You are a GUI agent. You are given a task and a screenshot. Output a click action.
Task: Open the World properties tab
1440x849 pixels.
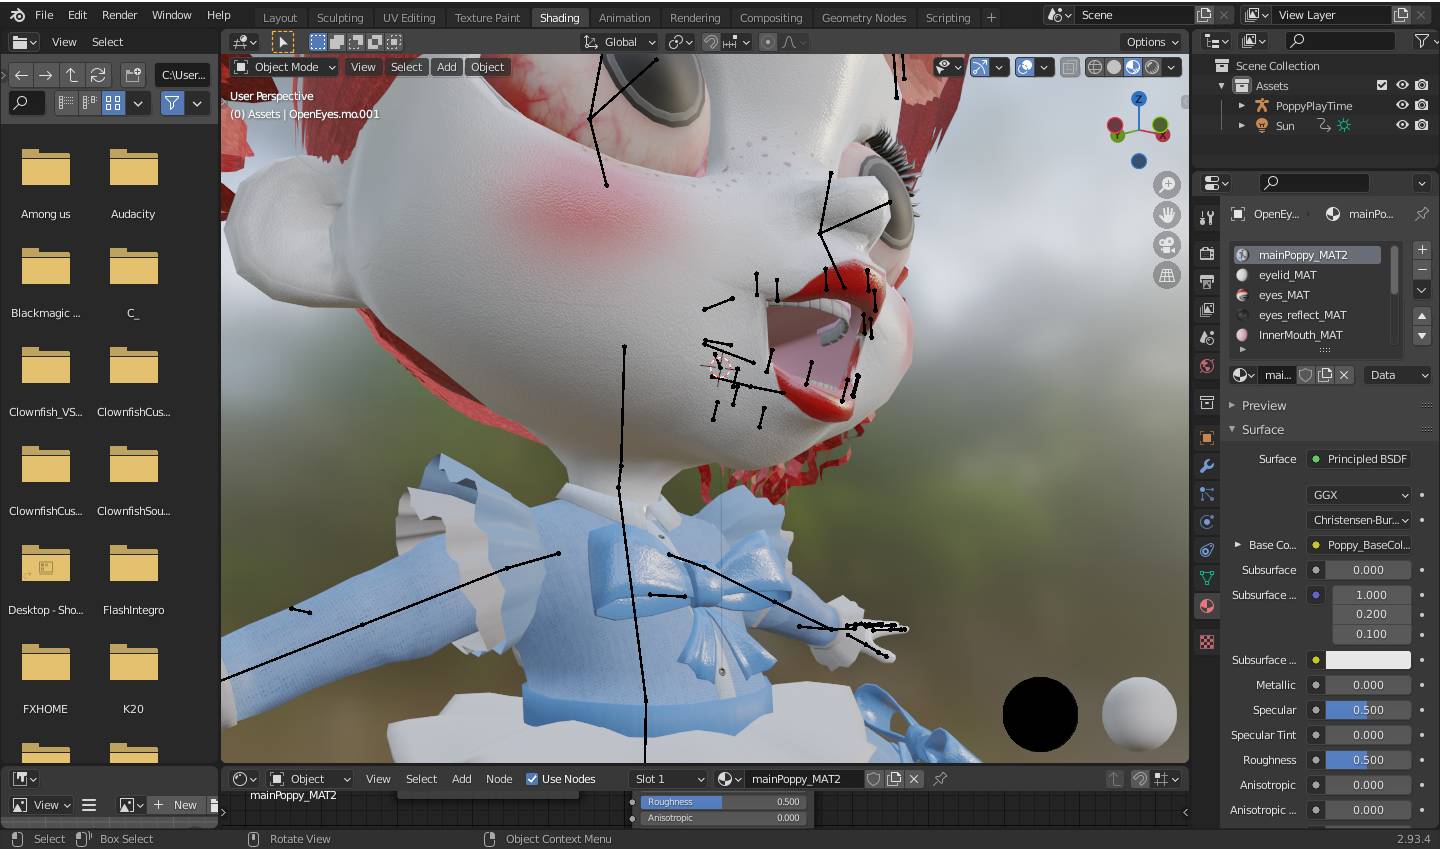click(x=1207, y=366)
